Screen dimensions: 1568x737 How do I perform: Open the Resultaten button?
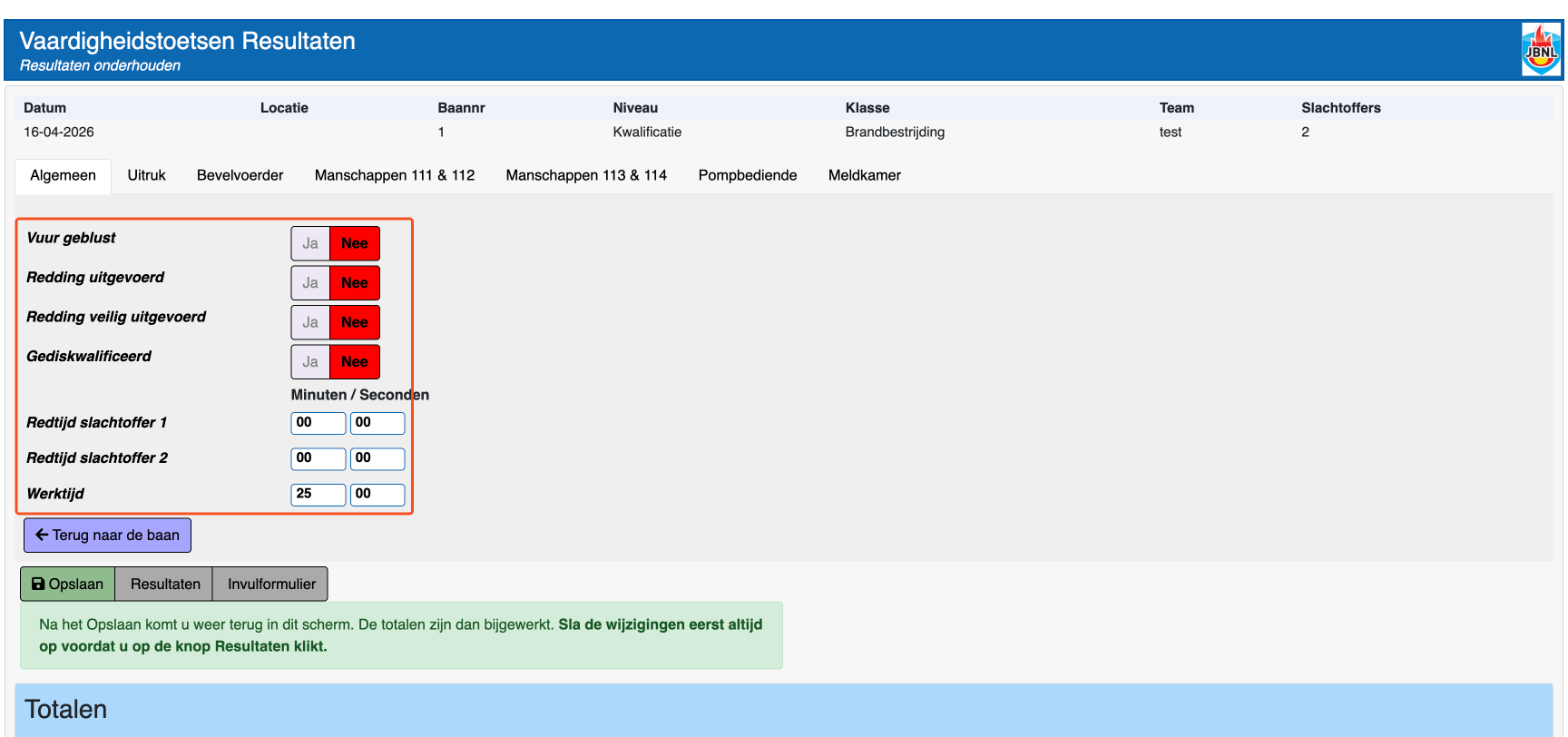164,584
